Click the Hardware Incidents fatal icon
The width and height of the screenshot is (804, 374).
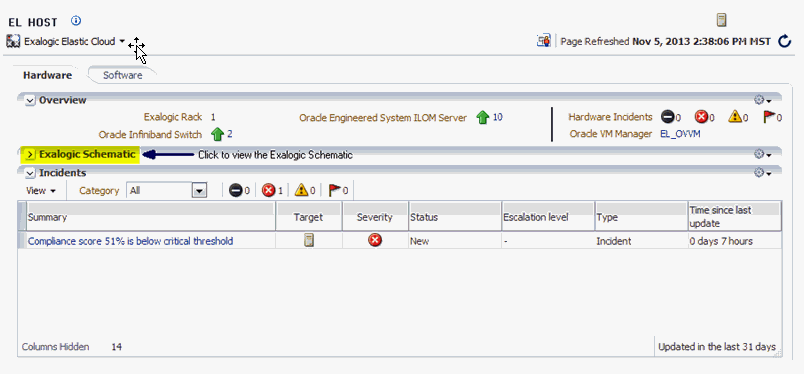tap(667, 117)
